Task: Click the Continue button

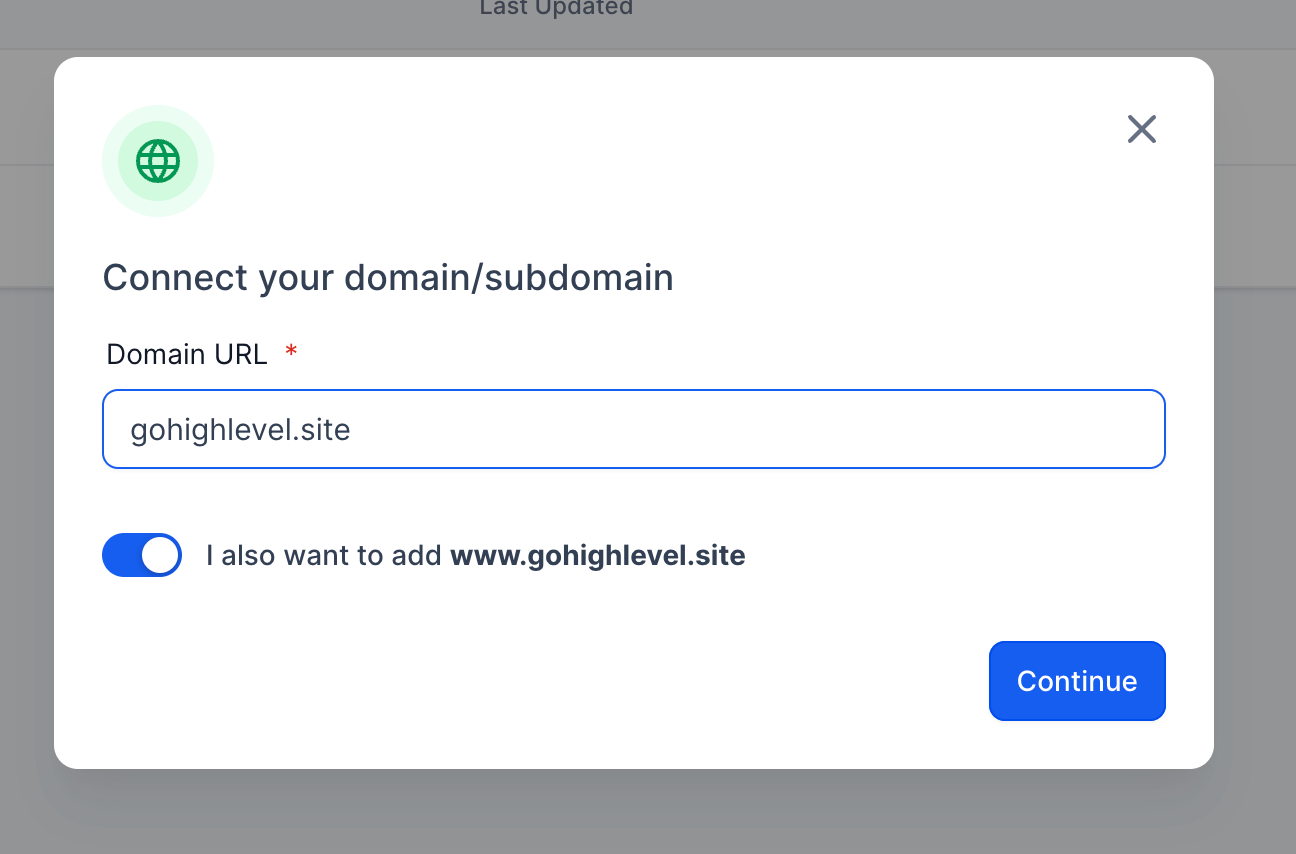Action: tap(1077, 681)
